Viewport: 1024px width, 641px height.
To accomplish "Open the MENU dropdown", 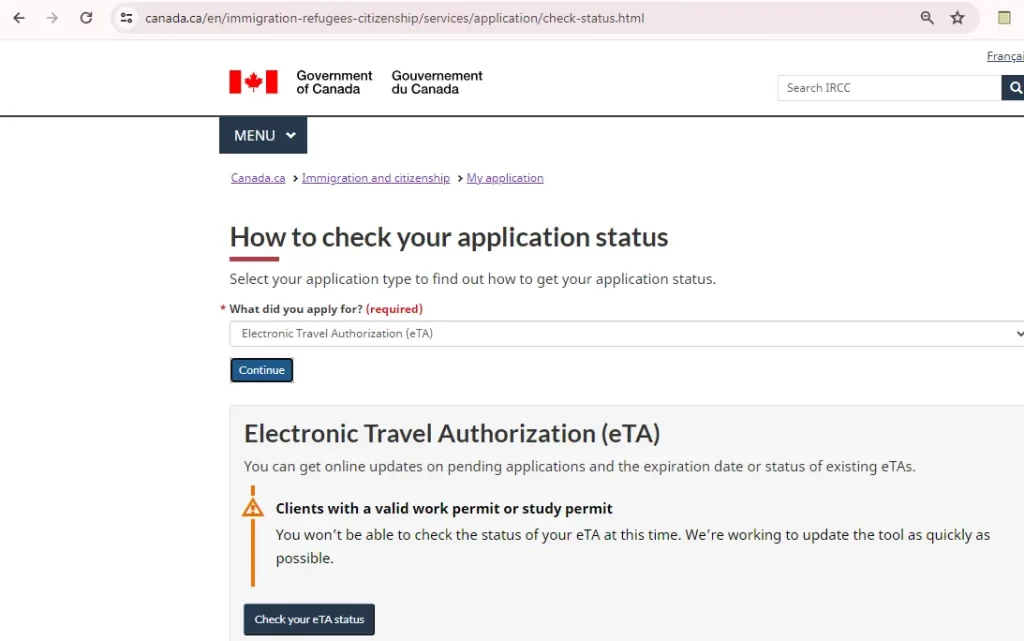I will click(x=262, y=135).
